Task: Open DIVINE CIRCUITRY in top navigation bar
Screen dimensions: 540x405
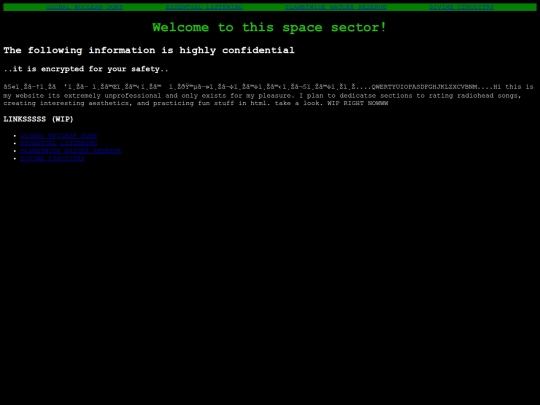Action: pyautogui.click(x=461, y=7)
